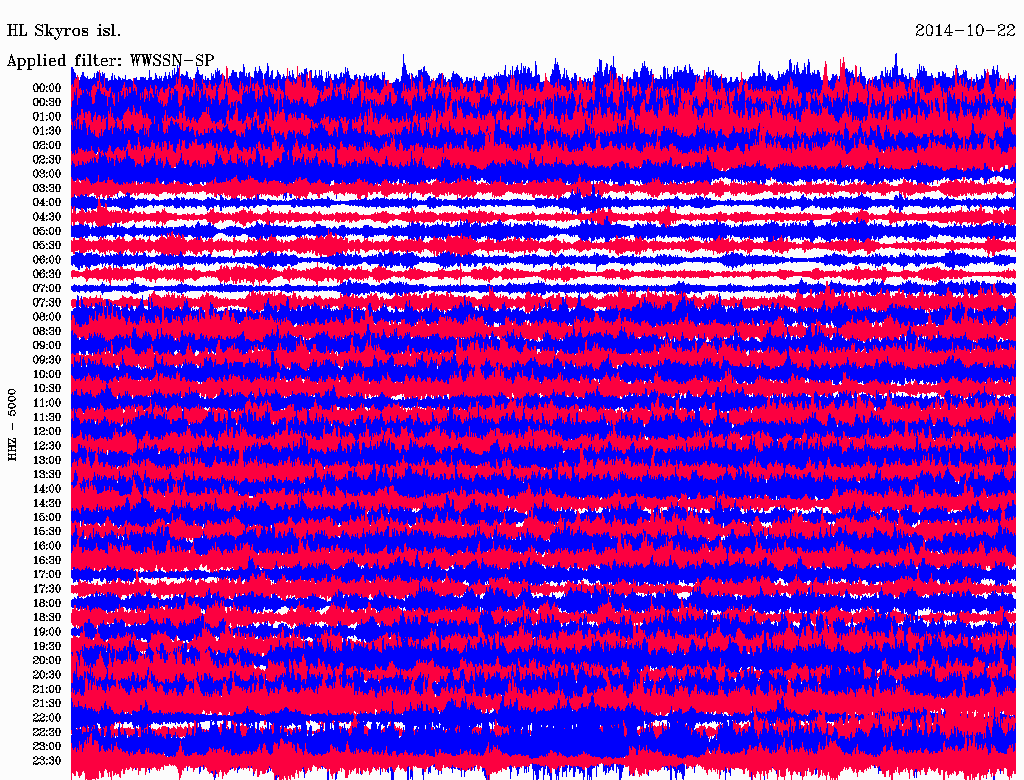Select the 04:30 time label
The height and width of the screenshot is (780, 1024).
[46, 217]
